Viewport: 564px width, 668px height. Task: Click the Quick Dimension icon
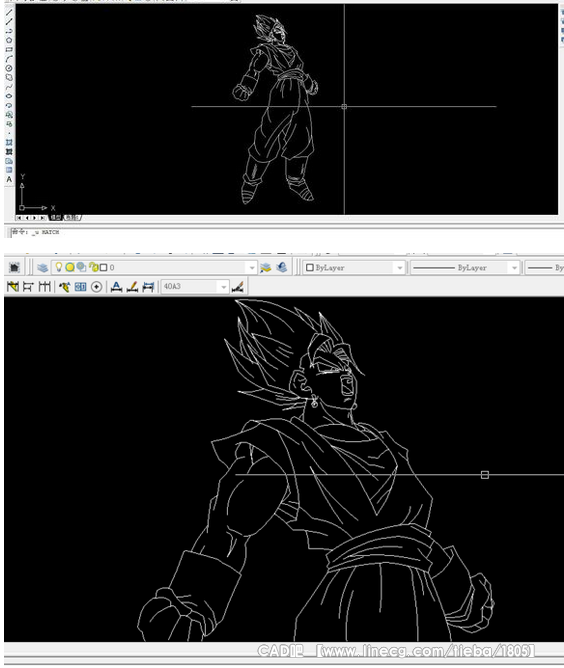pos(13,286)
